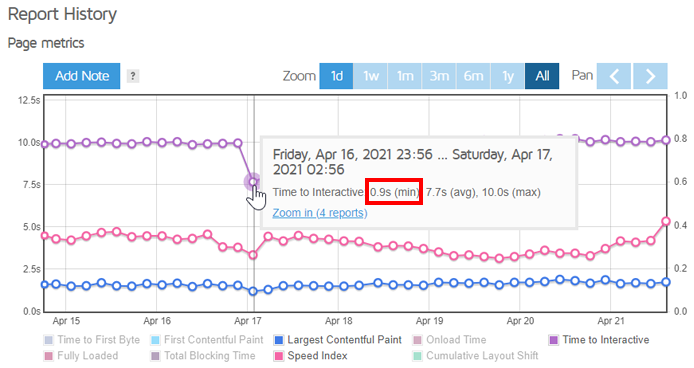Click the 12.5s y-axis label
The width and height of the screenshot is (694, 368).
click(x=29, y=101)
